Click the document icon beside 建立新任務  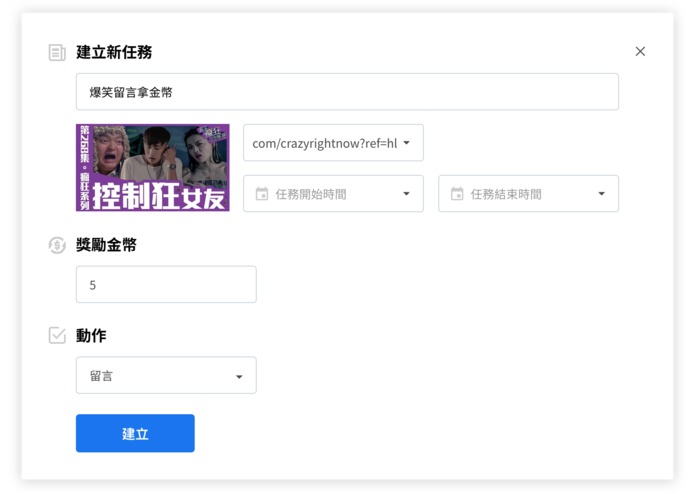57,52
